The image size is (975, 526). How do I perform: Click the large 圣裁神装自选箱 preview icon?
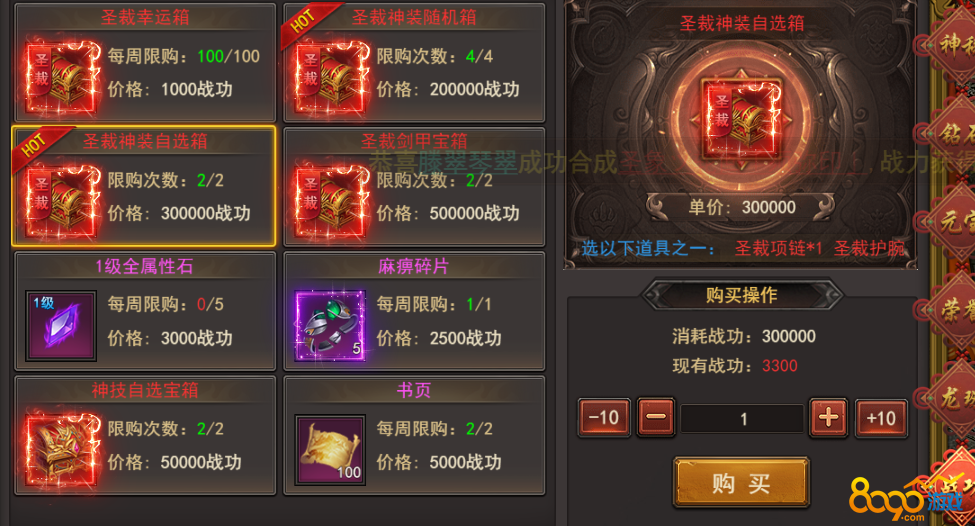pyautogui.click(x=741, y=118)
